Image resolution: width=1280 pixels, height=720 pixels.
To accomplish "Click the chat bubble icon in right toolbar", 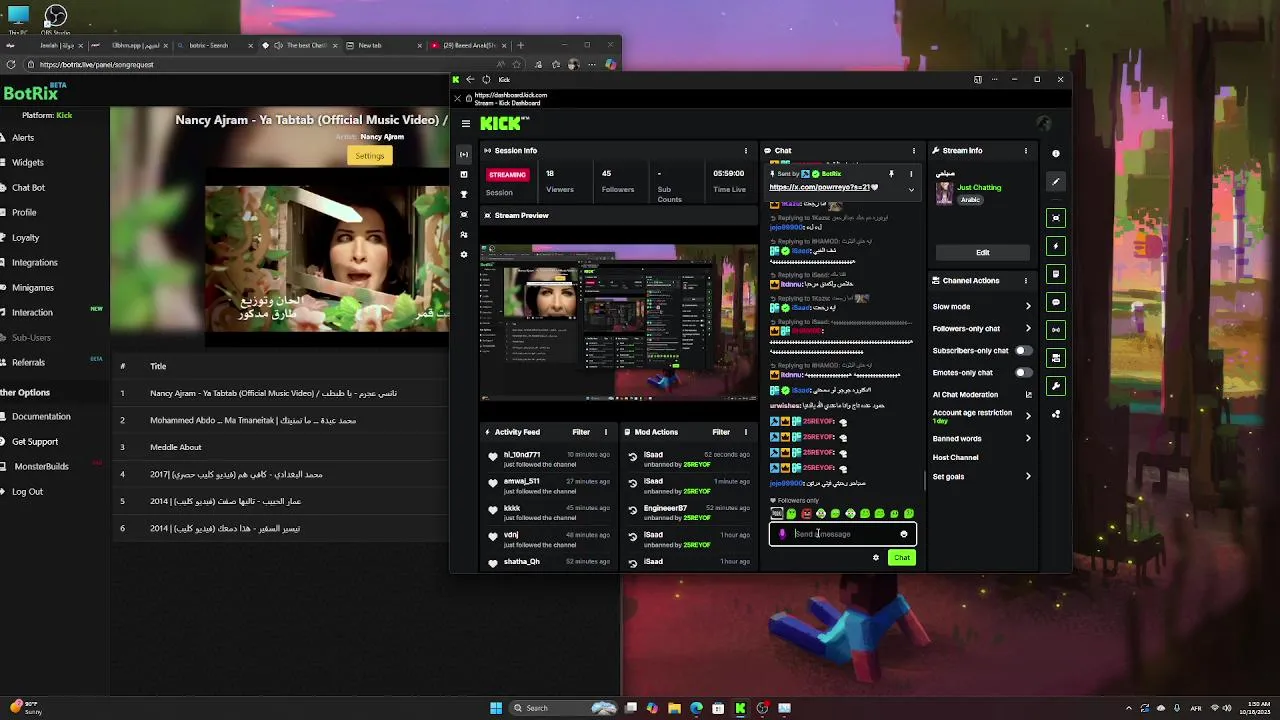I will (x=1056, y=302).
